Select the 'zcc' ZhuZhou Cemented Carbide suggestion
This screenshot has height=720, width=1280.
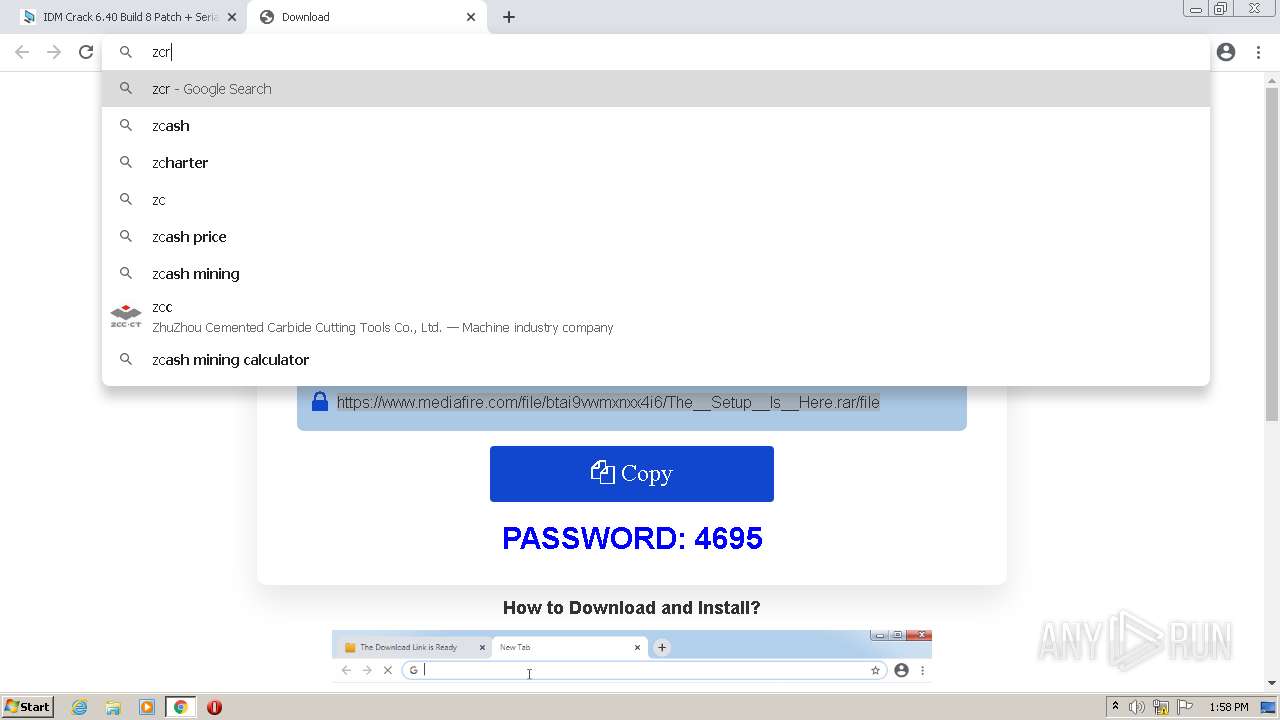(655, 317)
